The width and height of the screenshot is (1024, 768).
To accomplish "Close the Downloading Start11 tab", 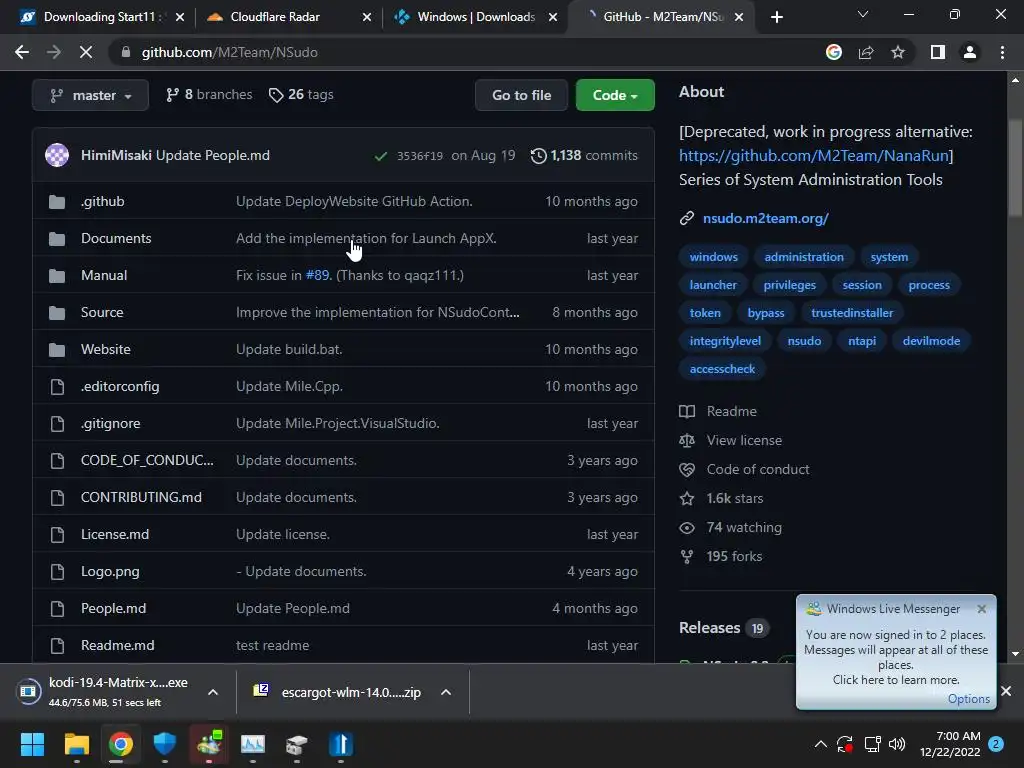I will pos(180,17).
